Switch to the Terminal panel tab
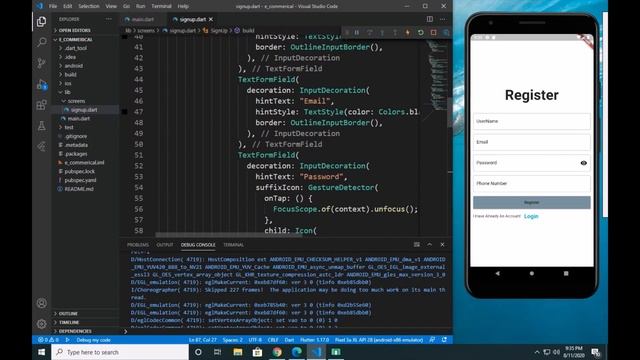Screen dimensions: 640x360 click(x=233, y=244)
